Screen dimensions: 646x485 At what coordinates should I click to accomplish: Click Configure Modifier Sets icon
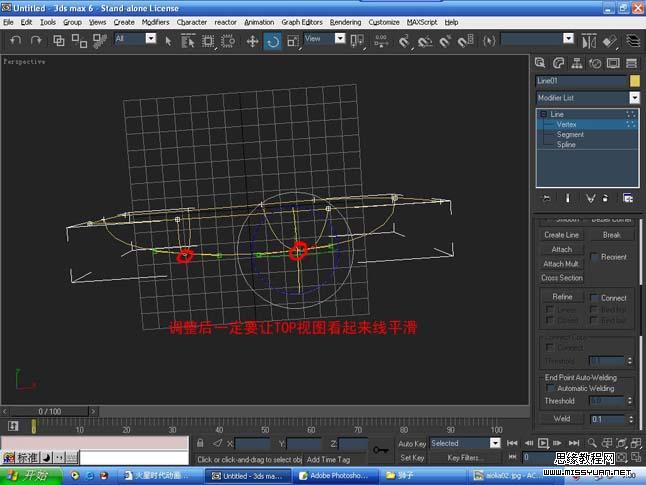pos(627,198)
